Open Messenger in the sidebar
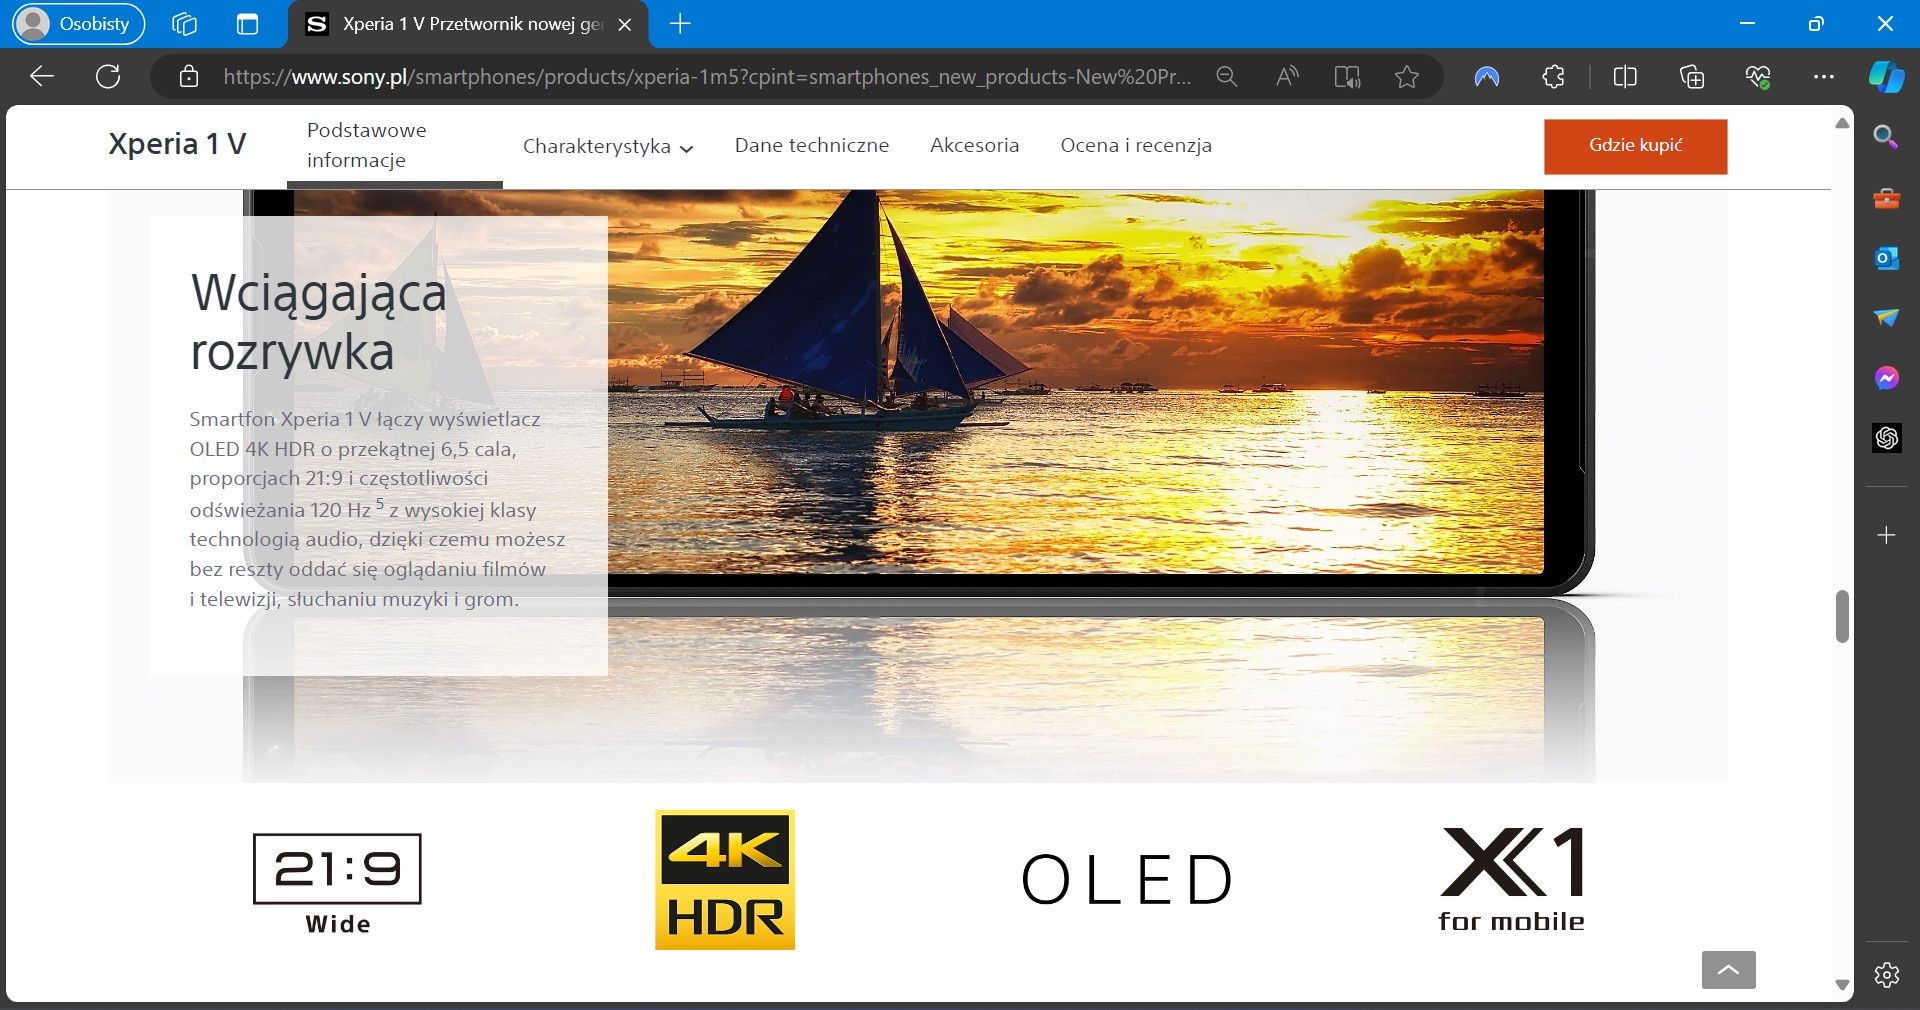The width and height of the screenshot is (1920, 1010). click(1886, 378)
